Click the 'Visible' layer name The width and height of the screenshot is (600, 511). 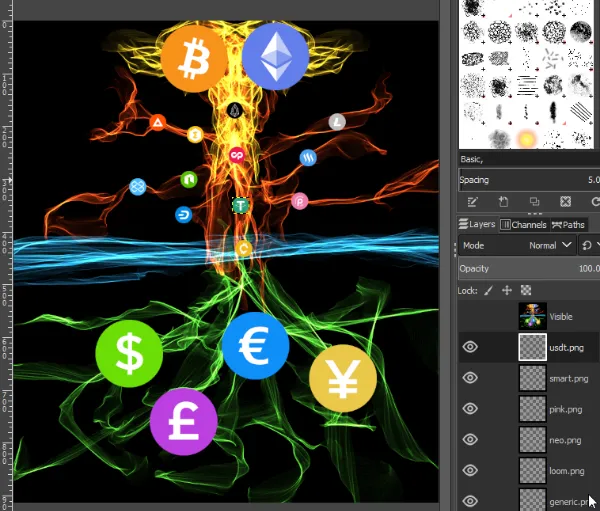point(561,317)
